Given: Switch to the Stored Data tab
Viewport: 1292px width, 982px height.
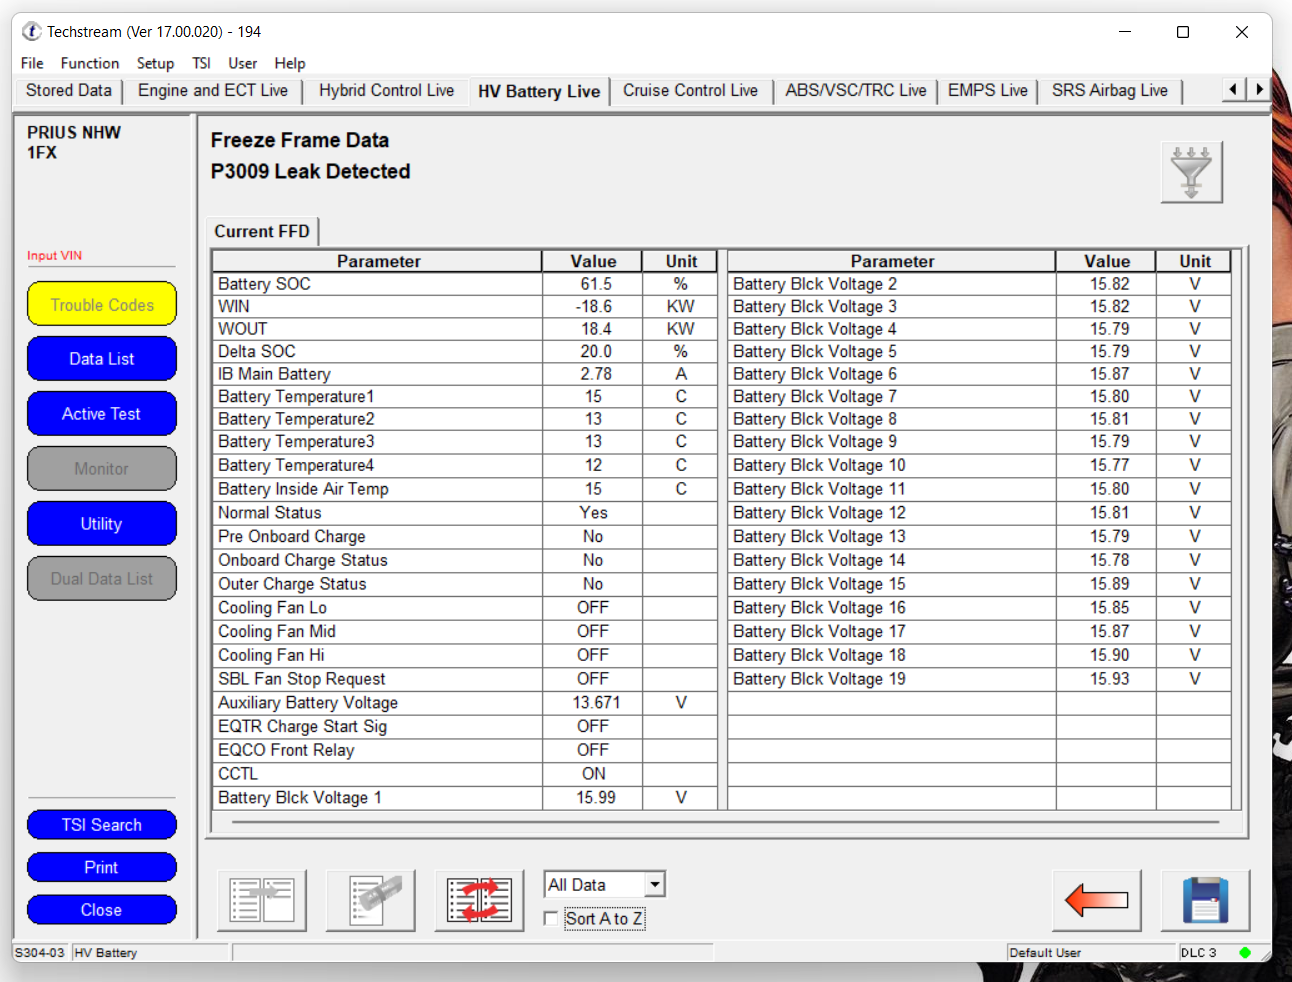Looking at the screenshot, I should [68, 90].
